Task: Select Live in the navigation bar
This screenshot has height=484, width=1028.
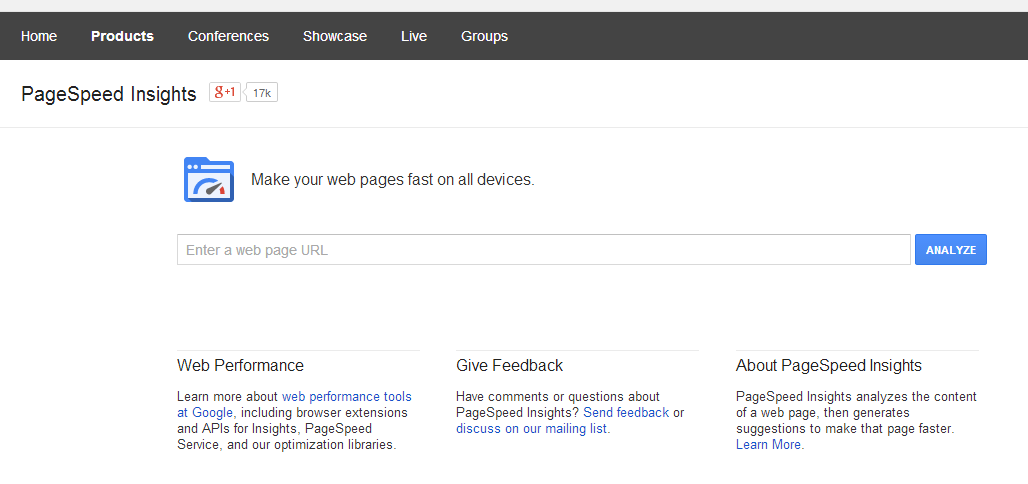Action: (414, 36)
